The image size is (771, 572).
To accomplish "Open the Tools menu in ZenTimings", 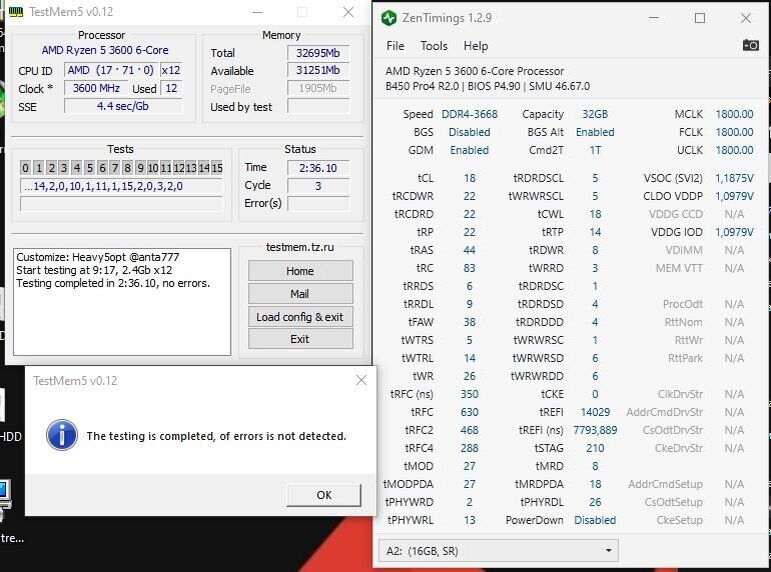I will pyautogui.click(x=434, y=46).
